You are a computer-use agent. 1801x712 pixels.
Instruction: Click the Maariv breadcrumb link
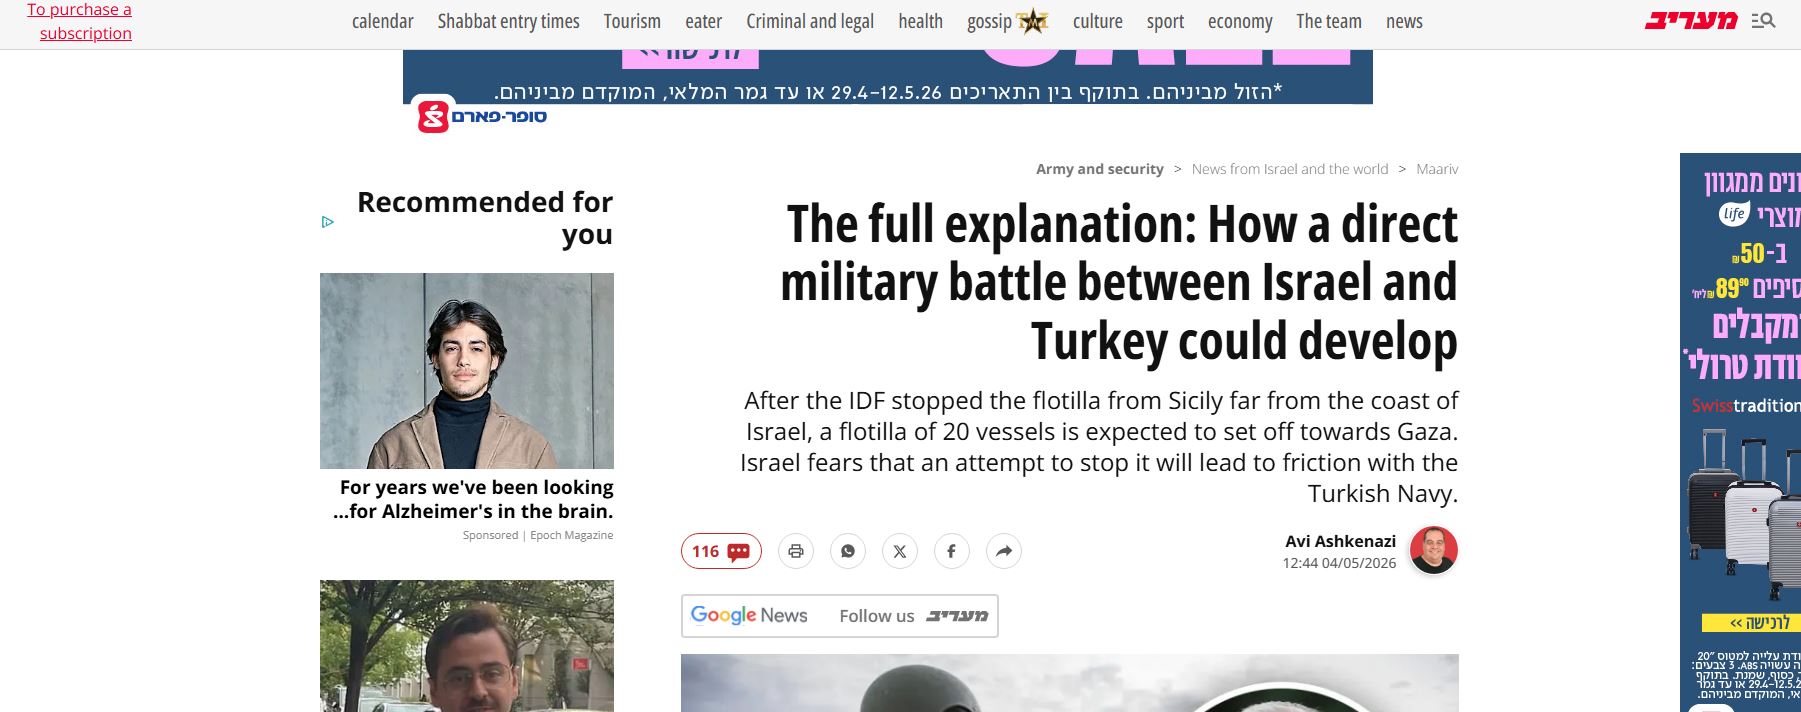tap(1437, 169)
